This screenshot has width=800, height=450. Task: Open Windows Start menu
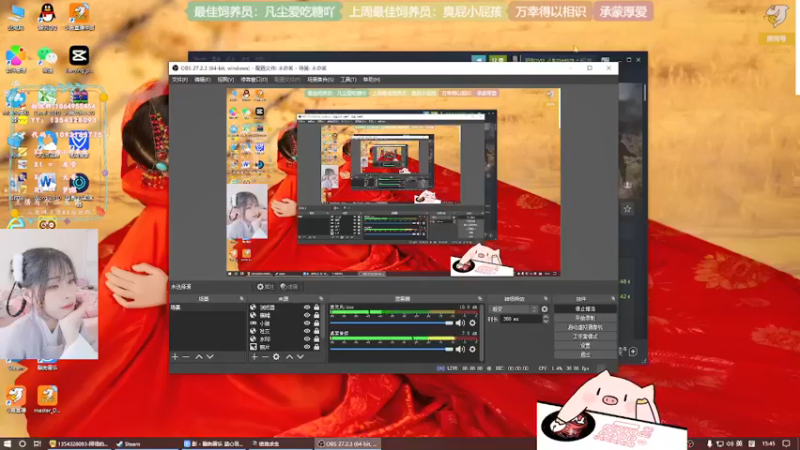click(7, 444)
